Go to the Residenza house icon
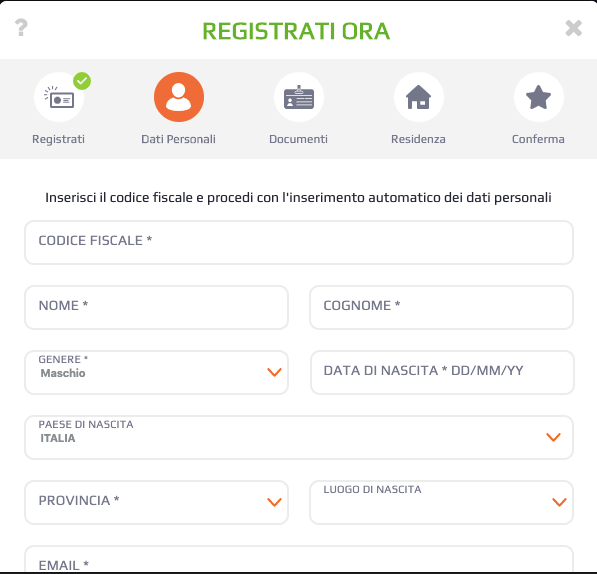This screenshot has height=574, width=597. [419, 97]
